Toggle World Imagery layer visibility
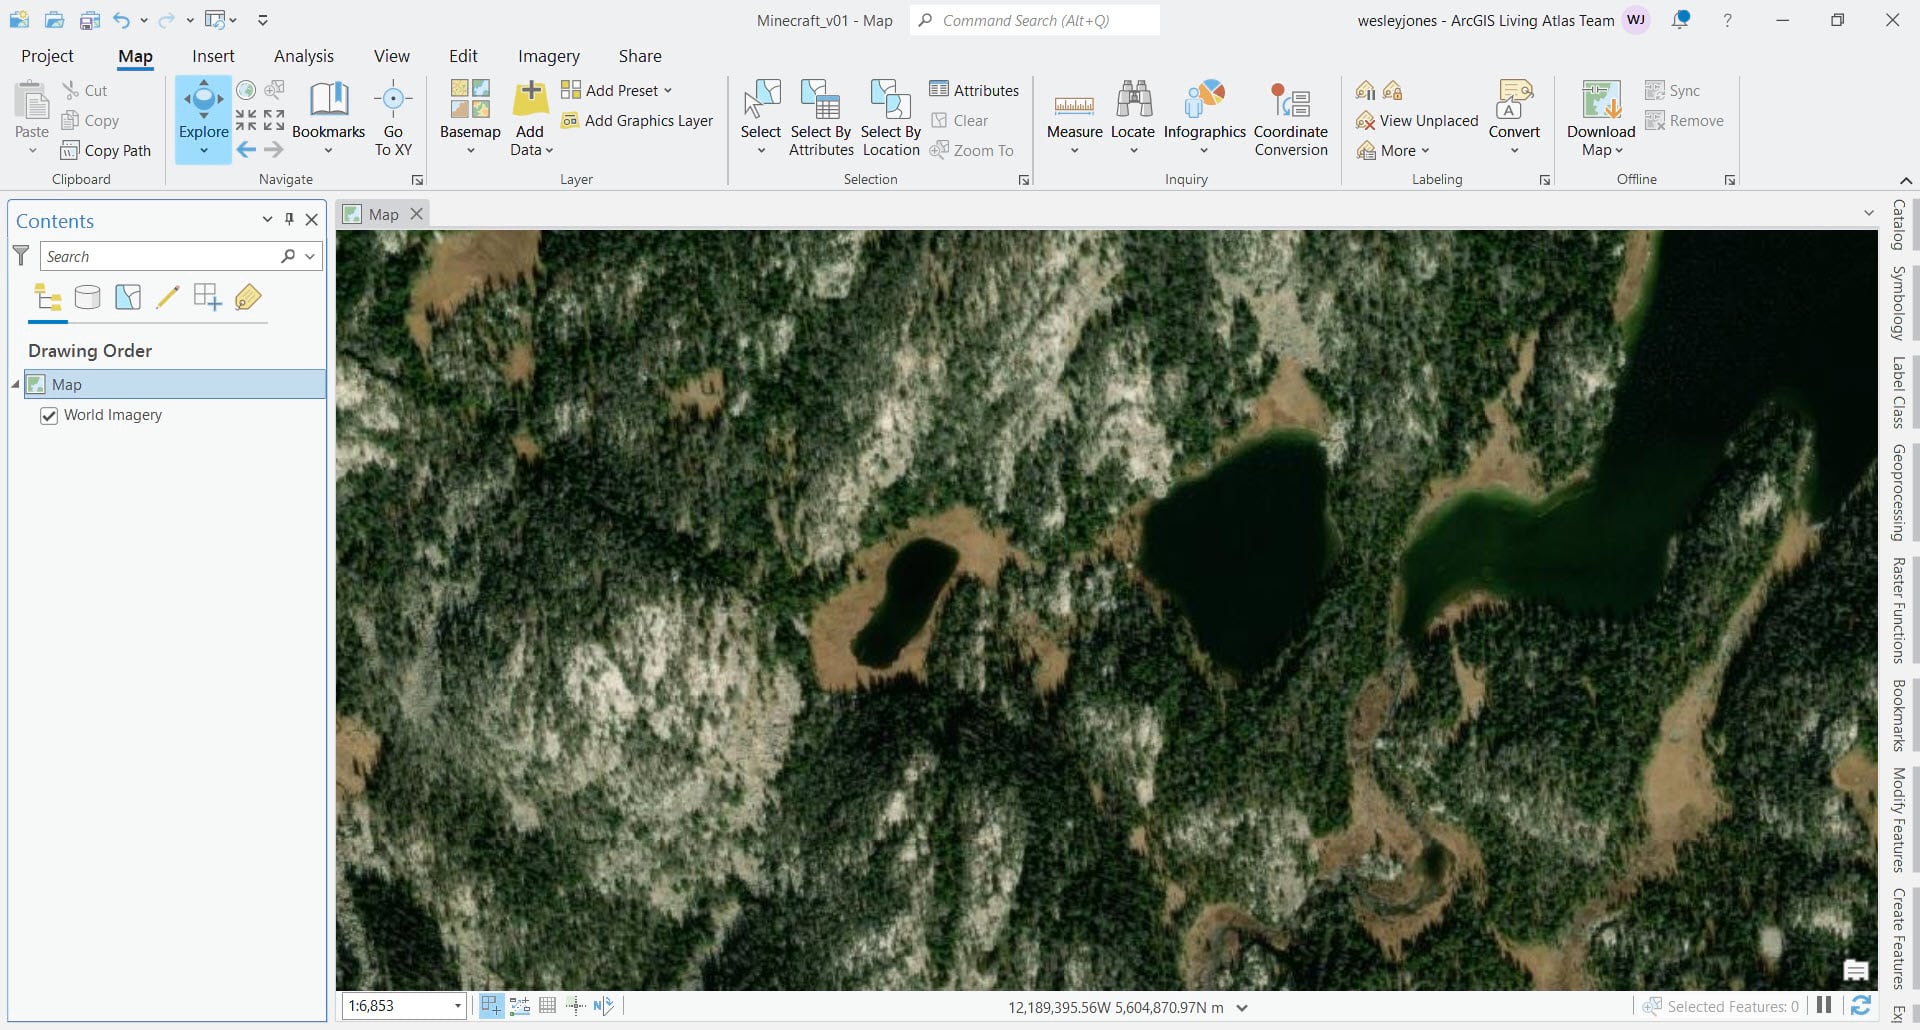The height and width of the screenshot is (1030, 1920). [x=48, y=416]
